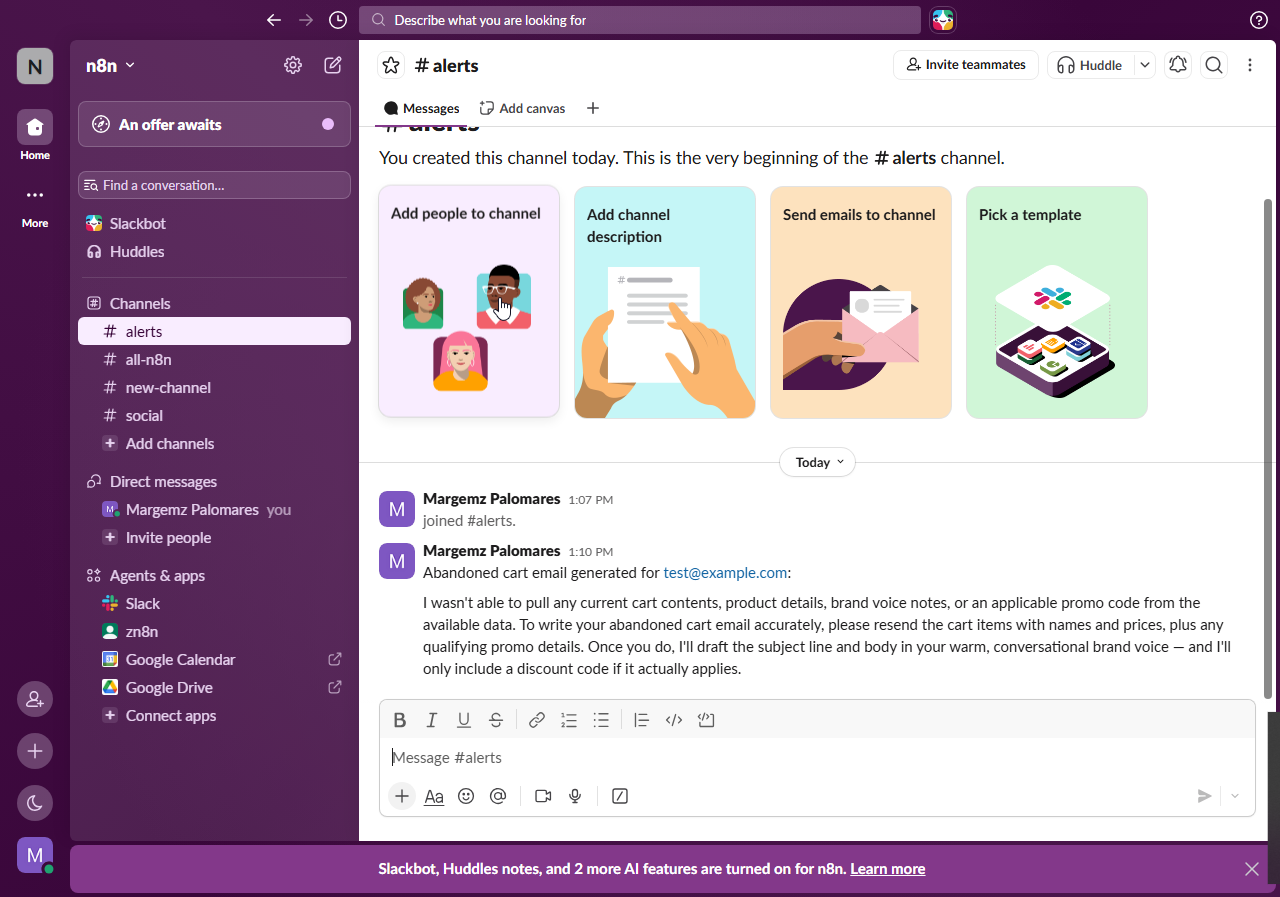Open more channel actions menu
The width and height of the screenshot is (1280, 897).
(1250, 65)
